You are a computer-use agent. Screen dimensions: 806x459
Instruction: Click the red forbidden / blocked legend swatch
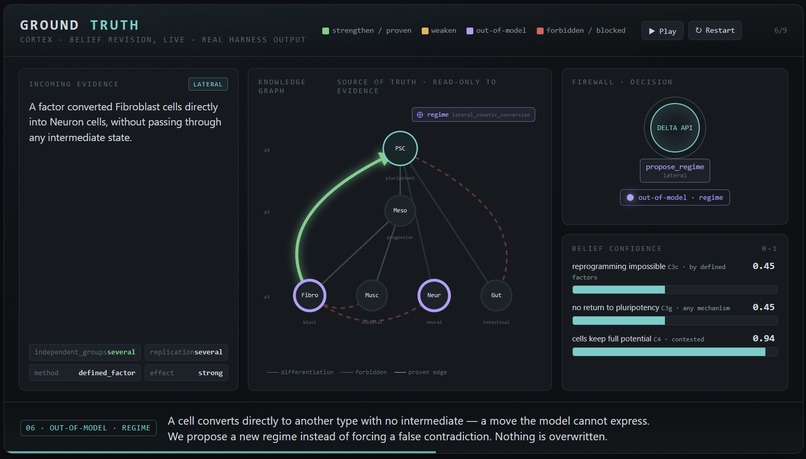click(540, 31)
